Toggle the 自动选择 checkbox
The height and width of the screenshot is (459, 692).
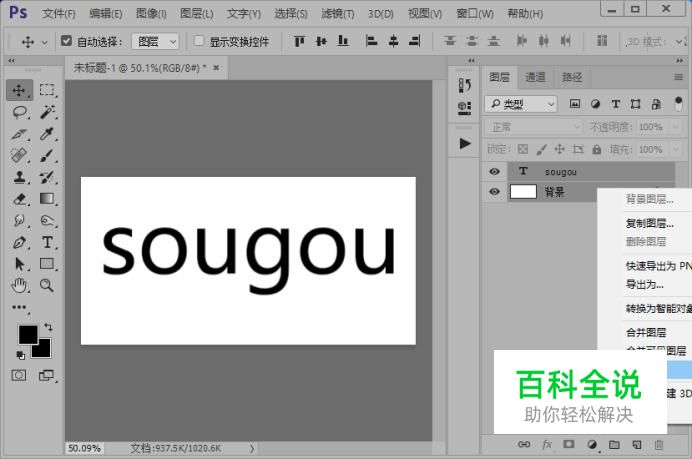tap(66, 41)
